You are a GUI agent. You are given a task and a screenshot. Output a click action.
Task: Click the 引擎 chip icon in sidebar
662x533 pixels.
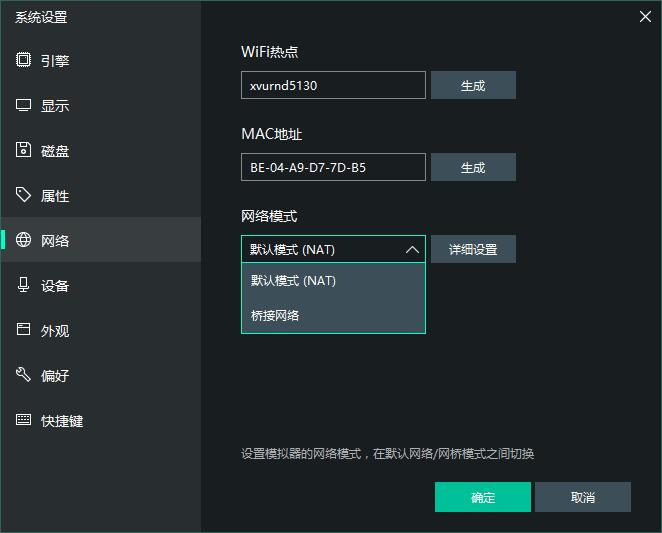tap(24, 60)
